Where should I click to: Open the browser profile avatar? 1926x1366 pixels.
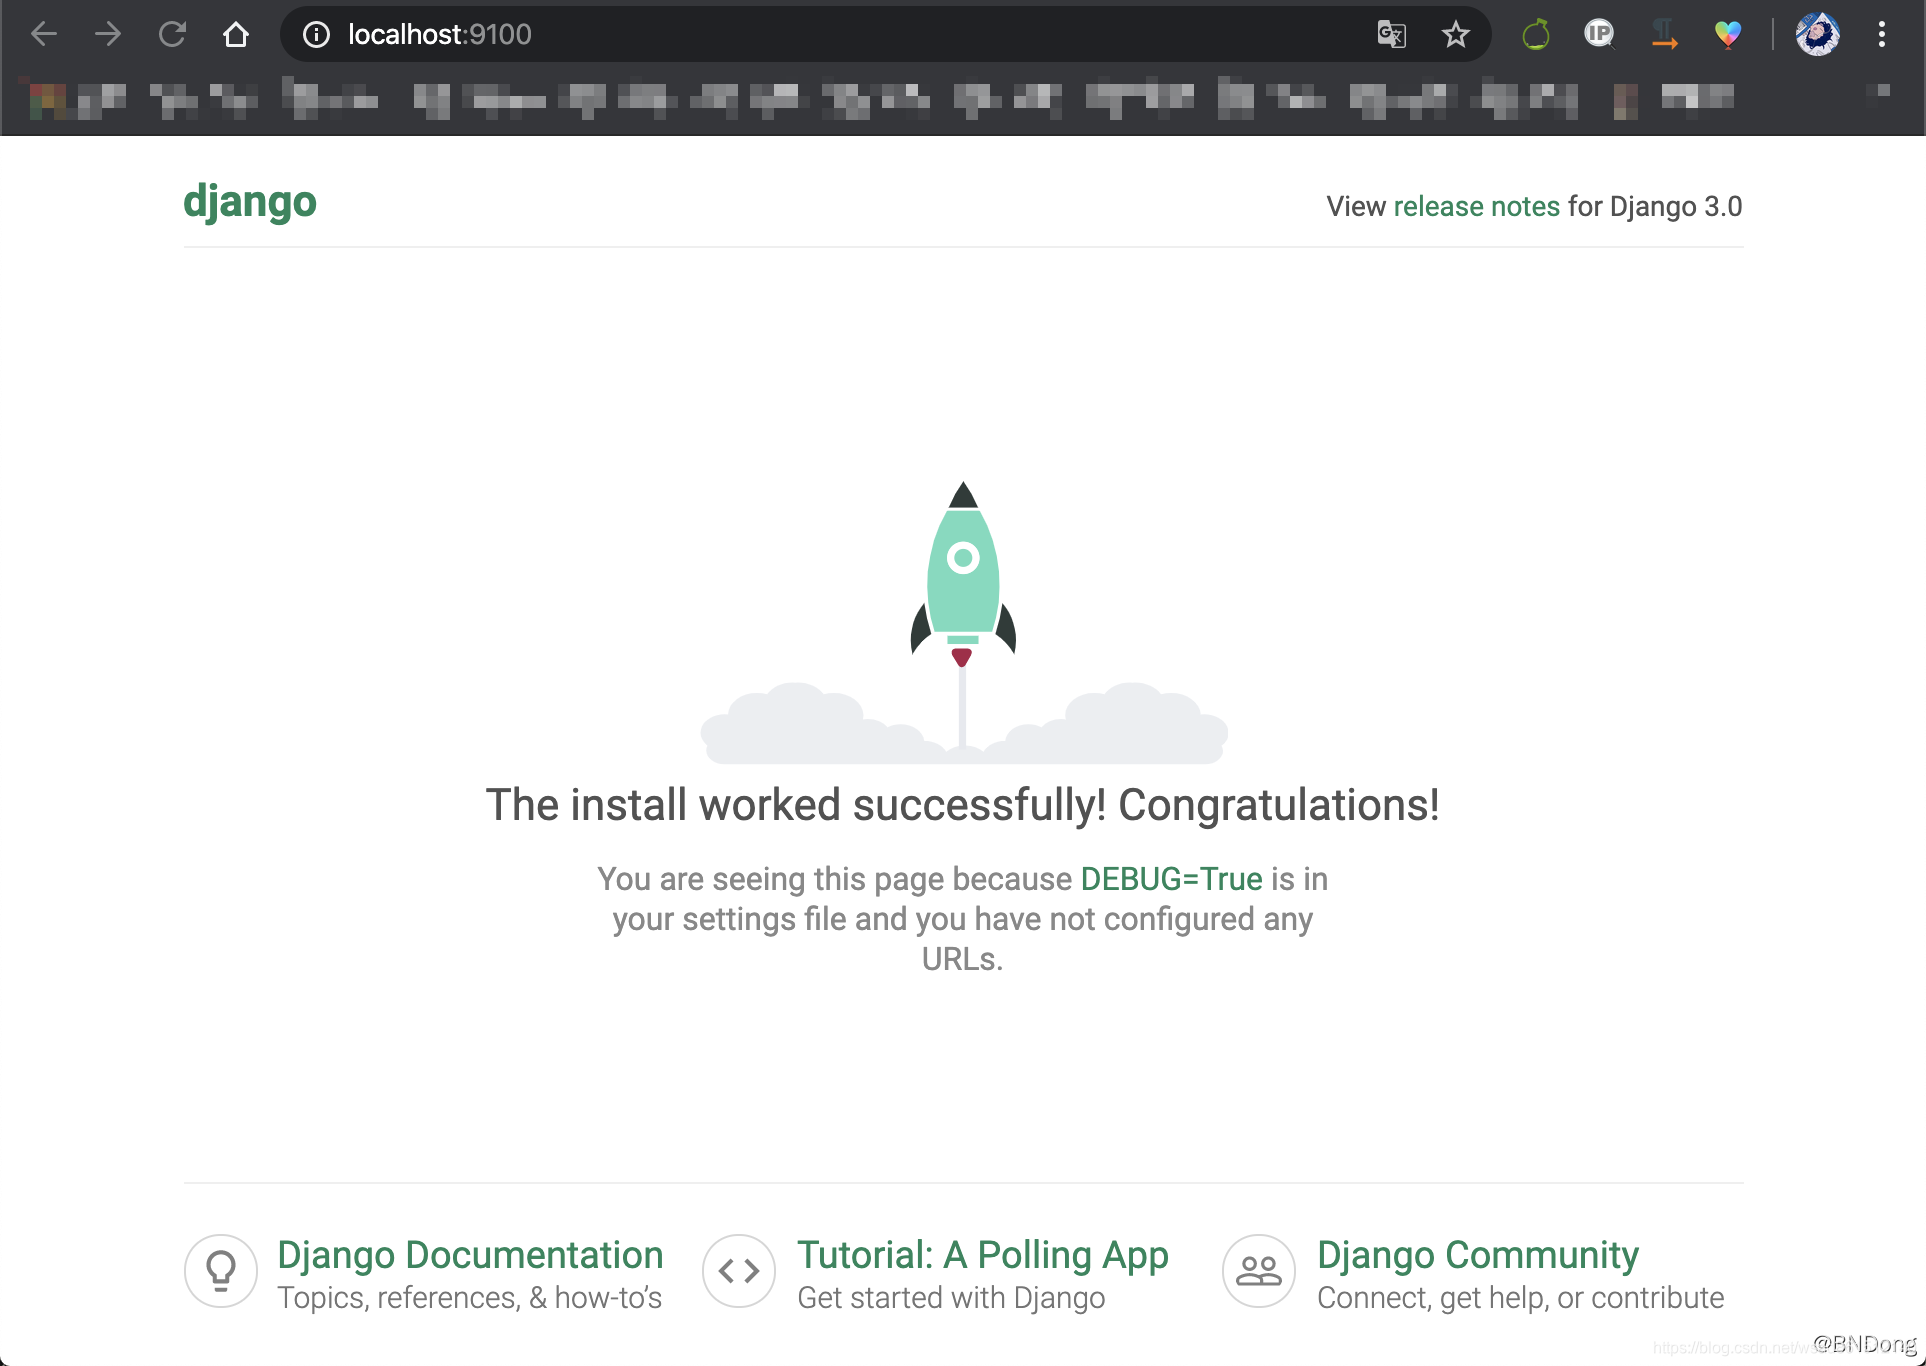[x=1817, y=34]
